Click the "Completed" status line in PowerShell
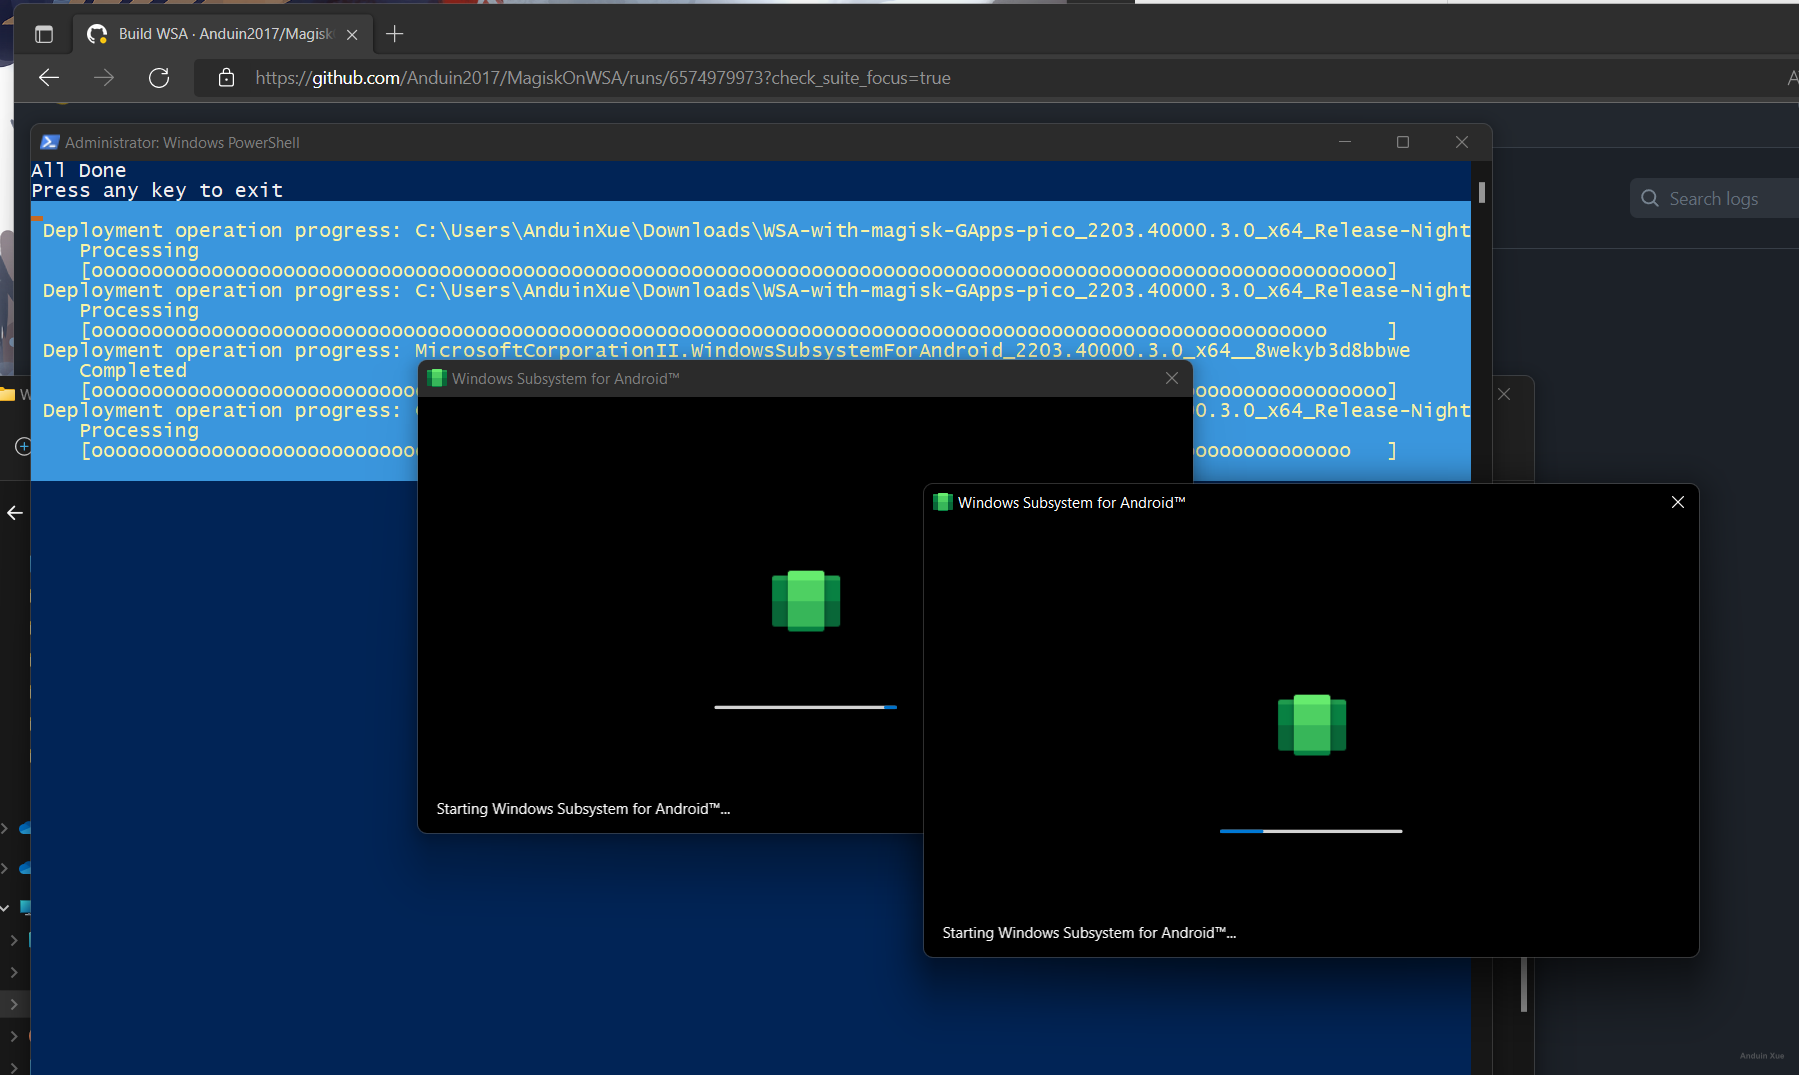Screen dimensions: 1799x1075 pyautogui.click(x=133, y=370)
